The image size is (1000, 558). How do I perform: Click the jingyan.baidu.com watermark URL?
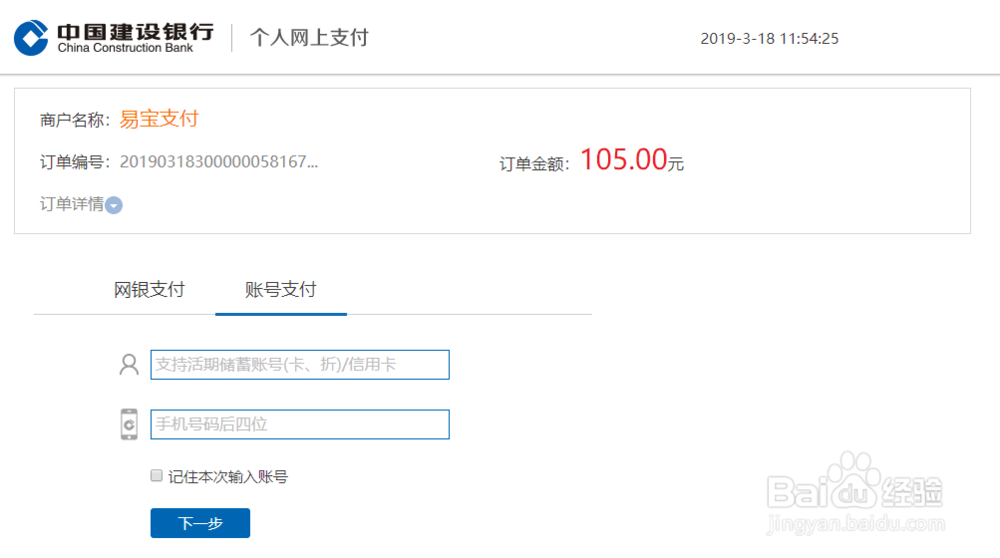pos(854,524)
